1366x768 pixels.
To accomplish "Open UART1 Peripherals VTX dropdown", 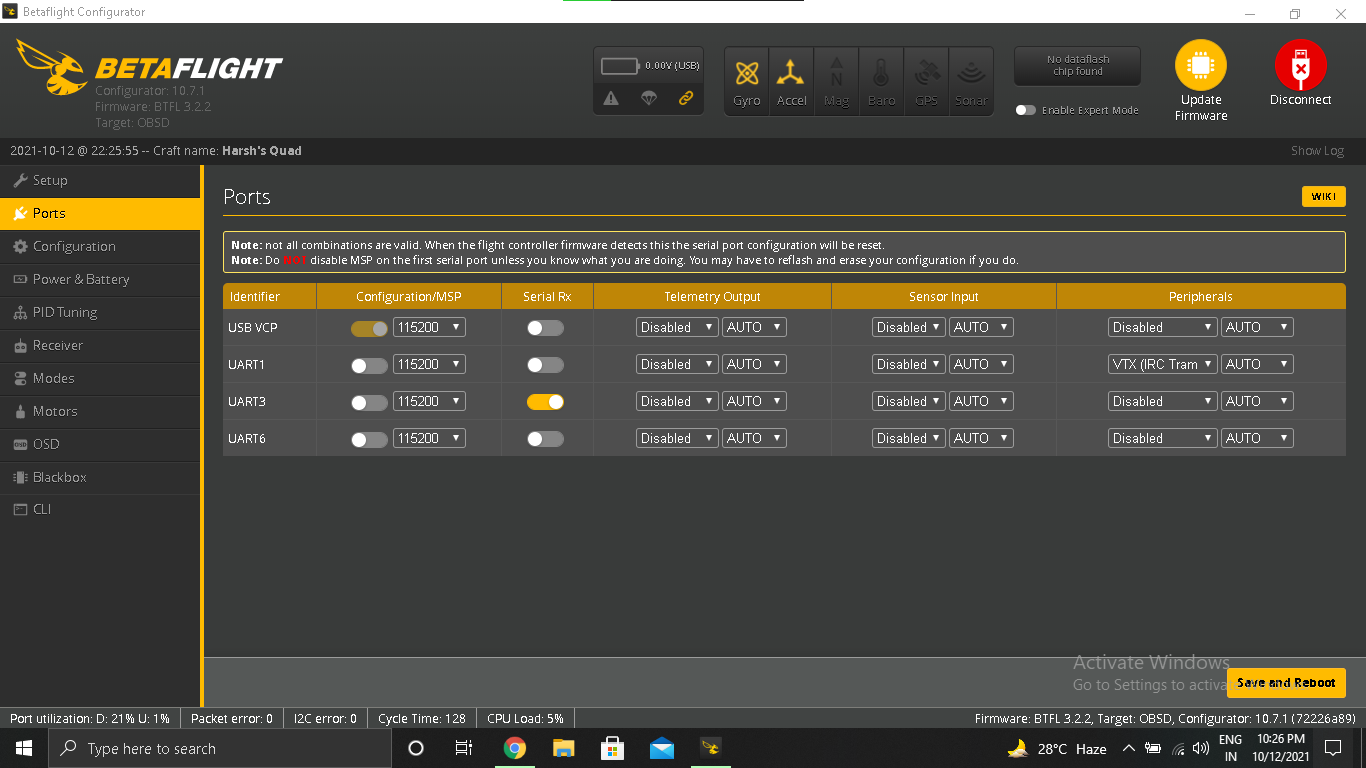I will [x=1162, y=365].
